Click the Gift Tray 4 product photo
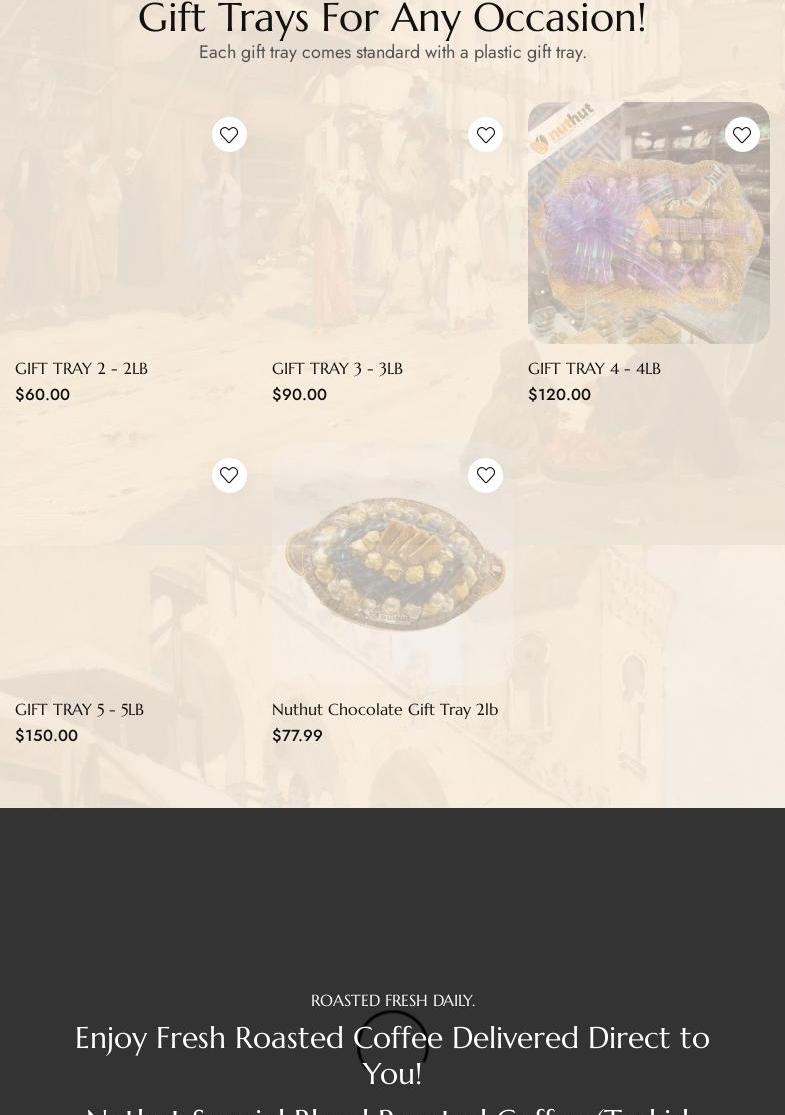Image resolution: width=785 pixels, height=1115 pixels. pos(649,222)
